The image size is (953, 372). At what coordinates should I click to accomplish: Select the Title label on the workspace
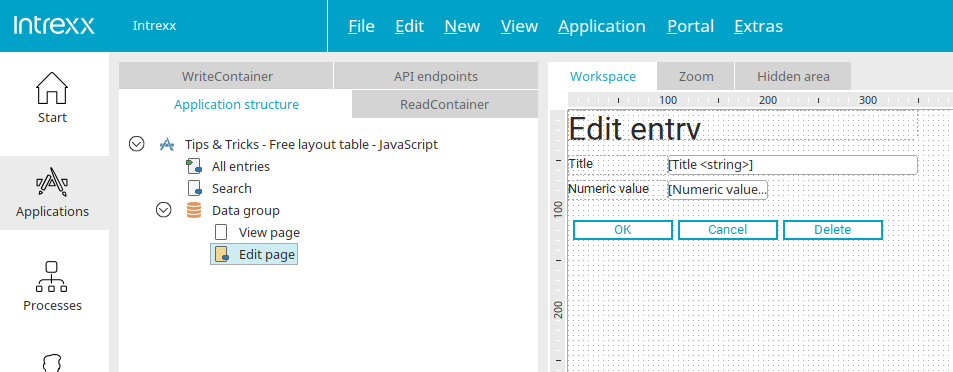[x=617, y=164]
